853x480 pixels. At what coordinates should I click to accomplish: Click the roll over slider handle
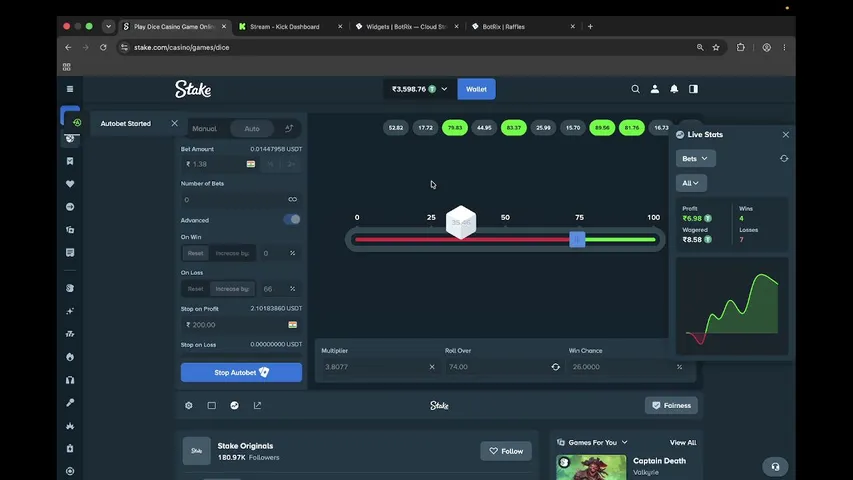577,239
